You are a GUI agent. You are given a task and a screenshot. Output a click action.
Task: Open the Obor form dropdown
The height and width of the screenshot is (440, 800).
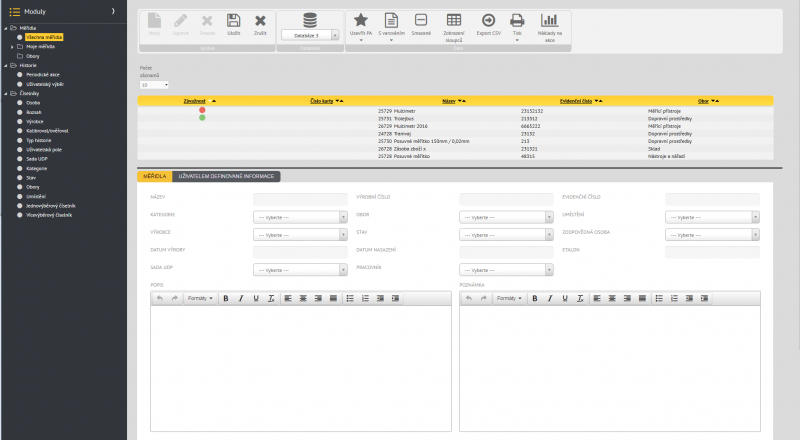[x=506, y=217]
